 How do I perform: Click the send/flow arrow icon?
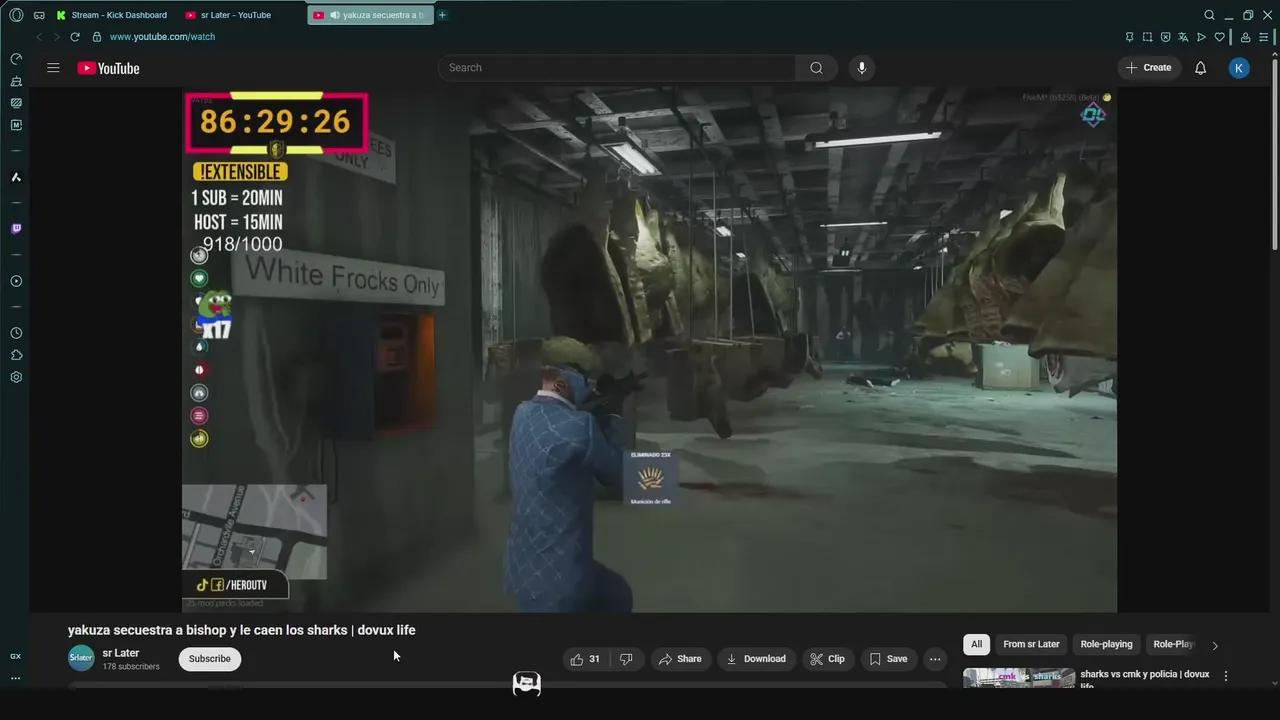tap(1201, 37)
